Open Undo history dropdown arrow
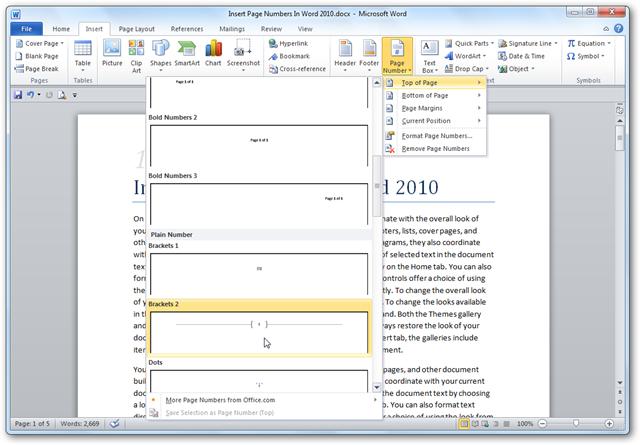 tap(39, 95)
